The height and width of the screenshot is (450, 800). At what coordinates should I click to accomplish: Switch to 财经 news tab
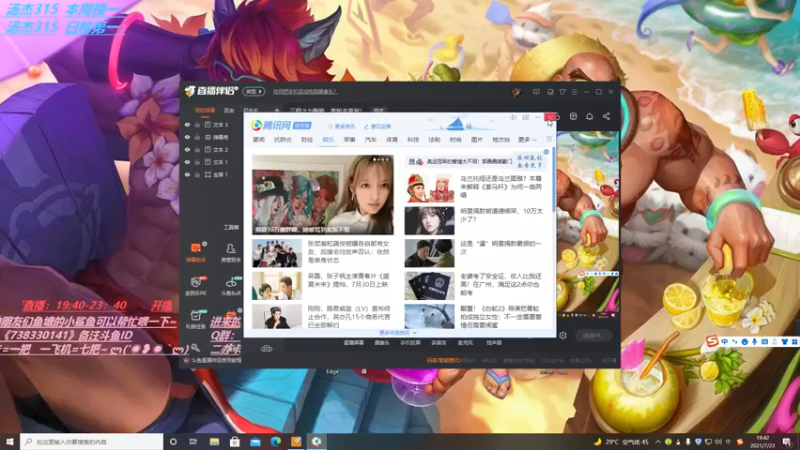[307, 139]
